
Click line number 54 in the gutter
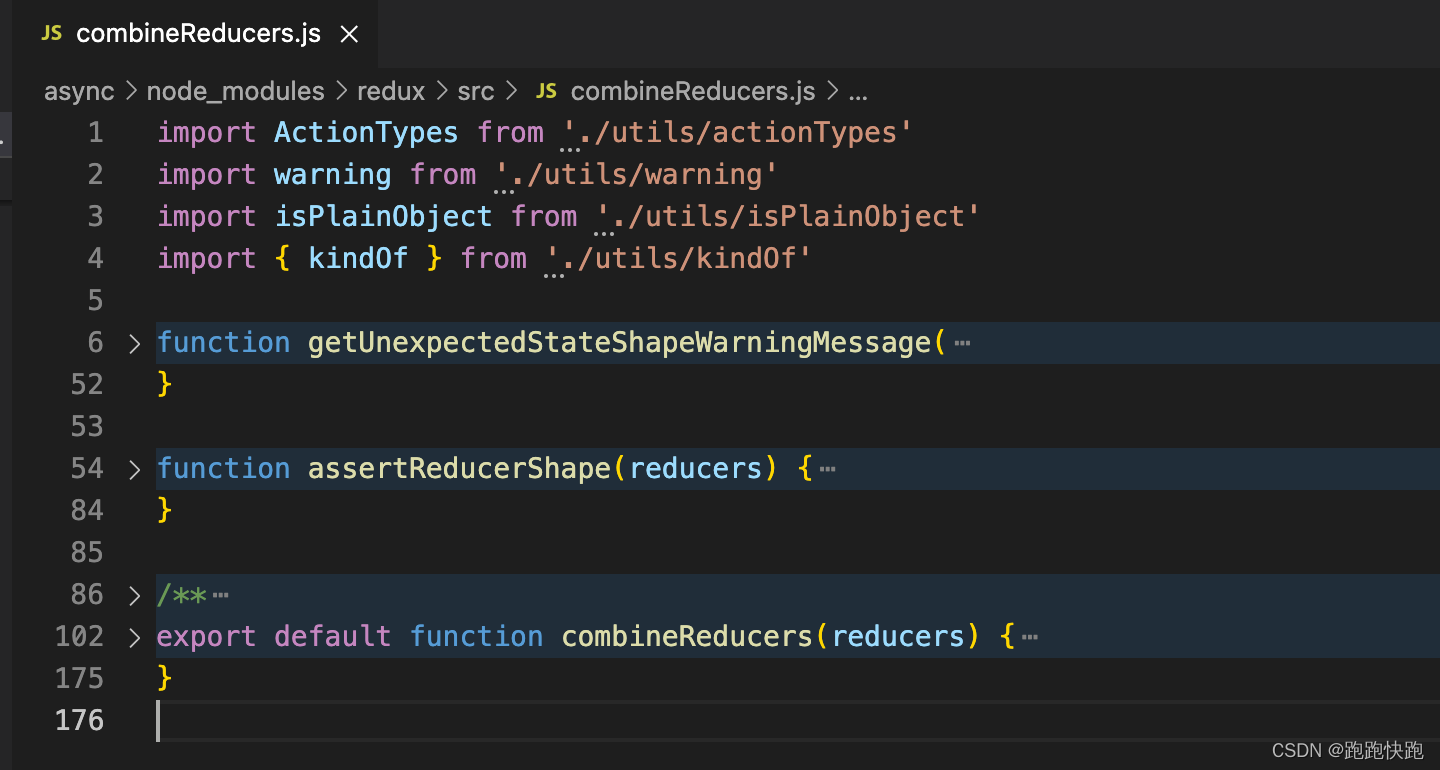pos(87,467)
